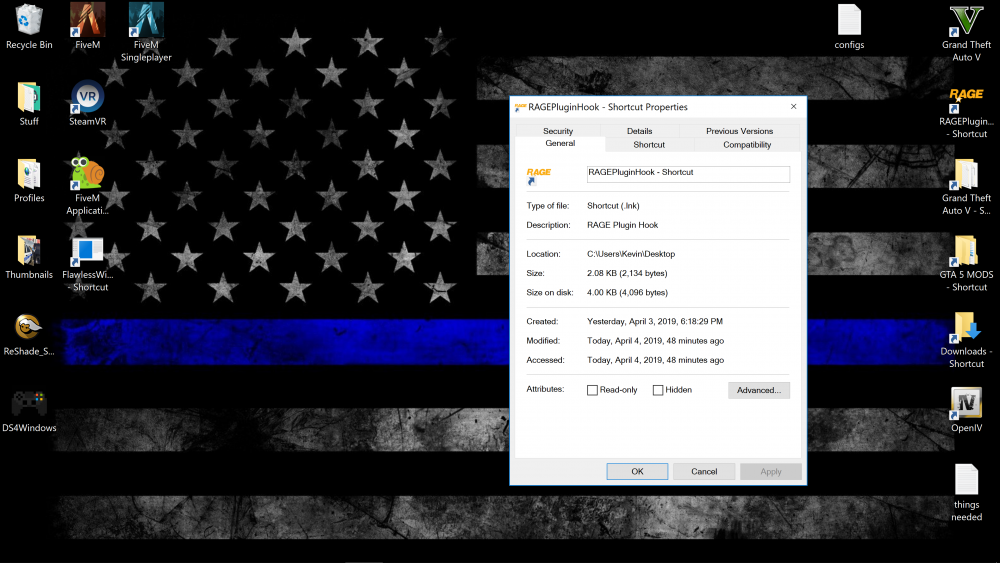Open the Shortcut tab
This screenshot has height=563, width=1000.
(649, 145)
